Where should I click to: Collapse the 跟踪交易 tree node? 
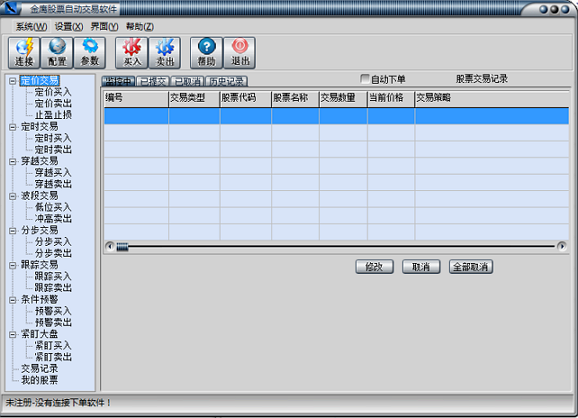(x=13, y=265)
